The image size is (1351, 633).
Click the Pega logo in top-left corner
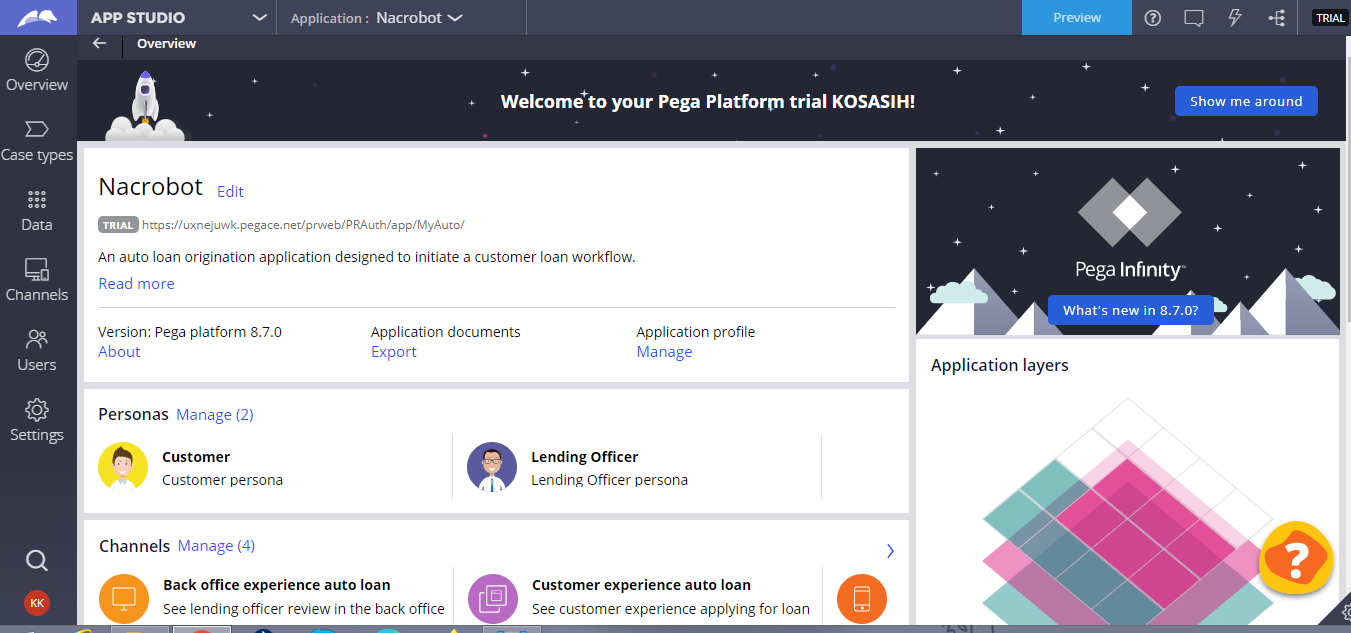click(37, 18)
